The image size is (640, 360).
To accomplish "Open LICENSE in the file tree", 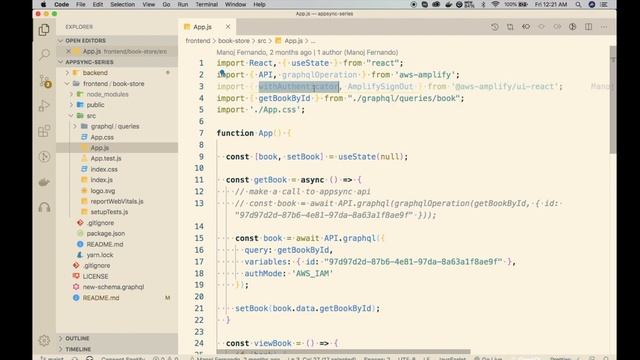I will coord(96,276).
